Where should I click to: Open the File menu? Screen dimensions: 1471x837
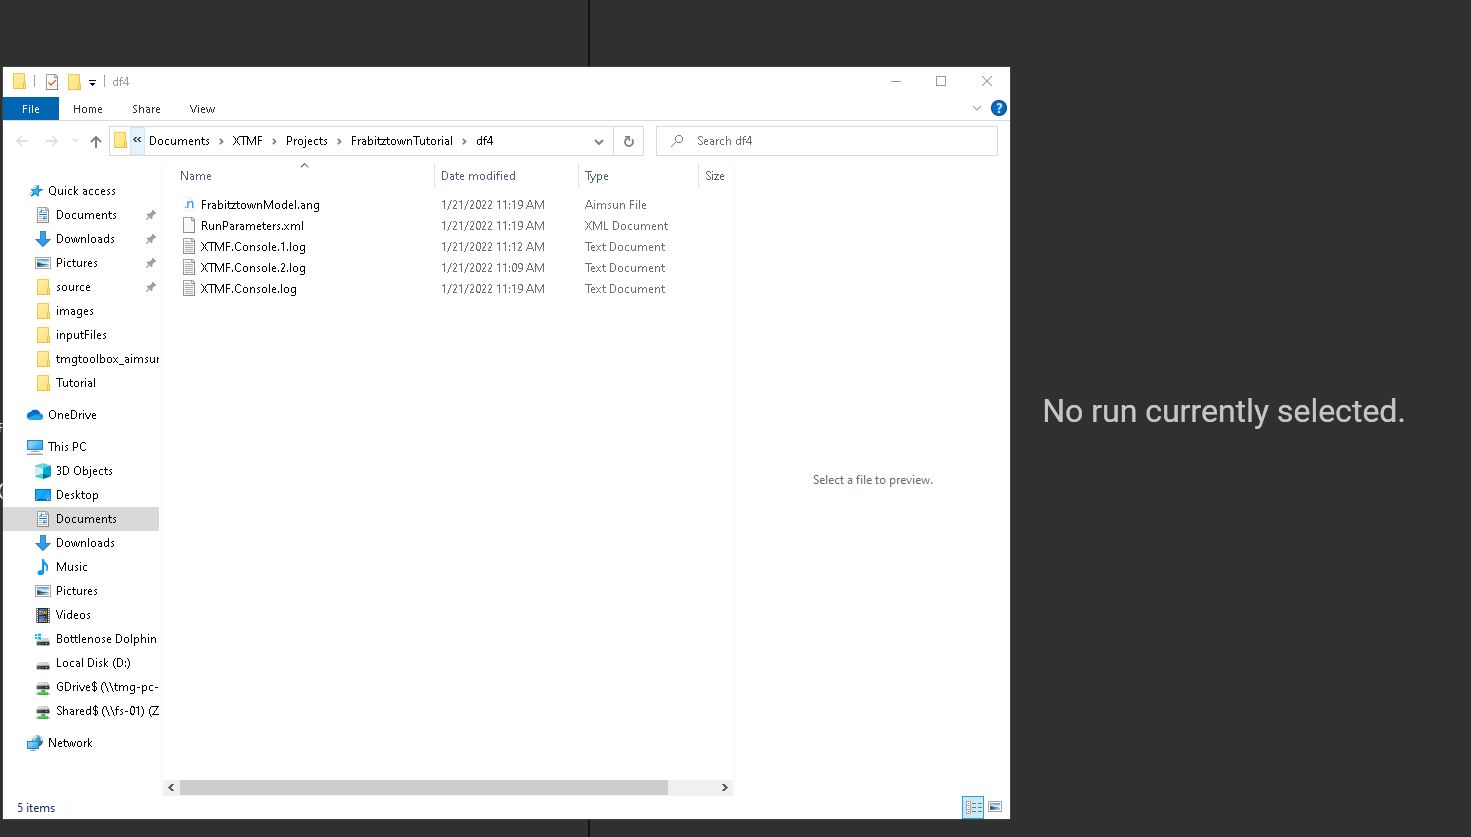(x=30, y=108)
